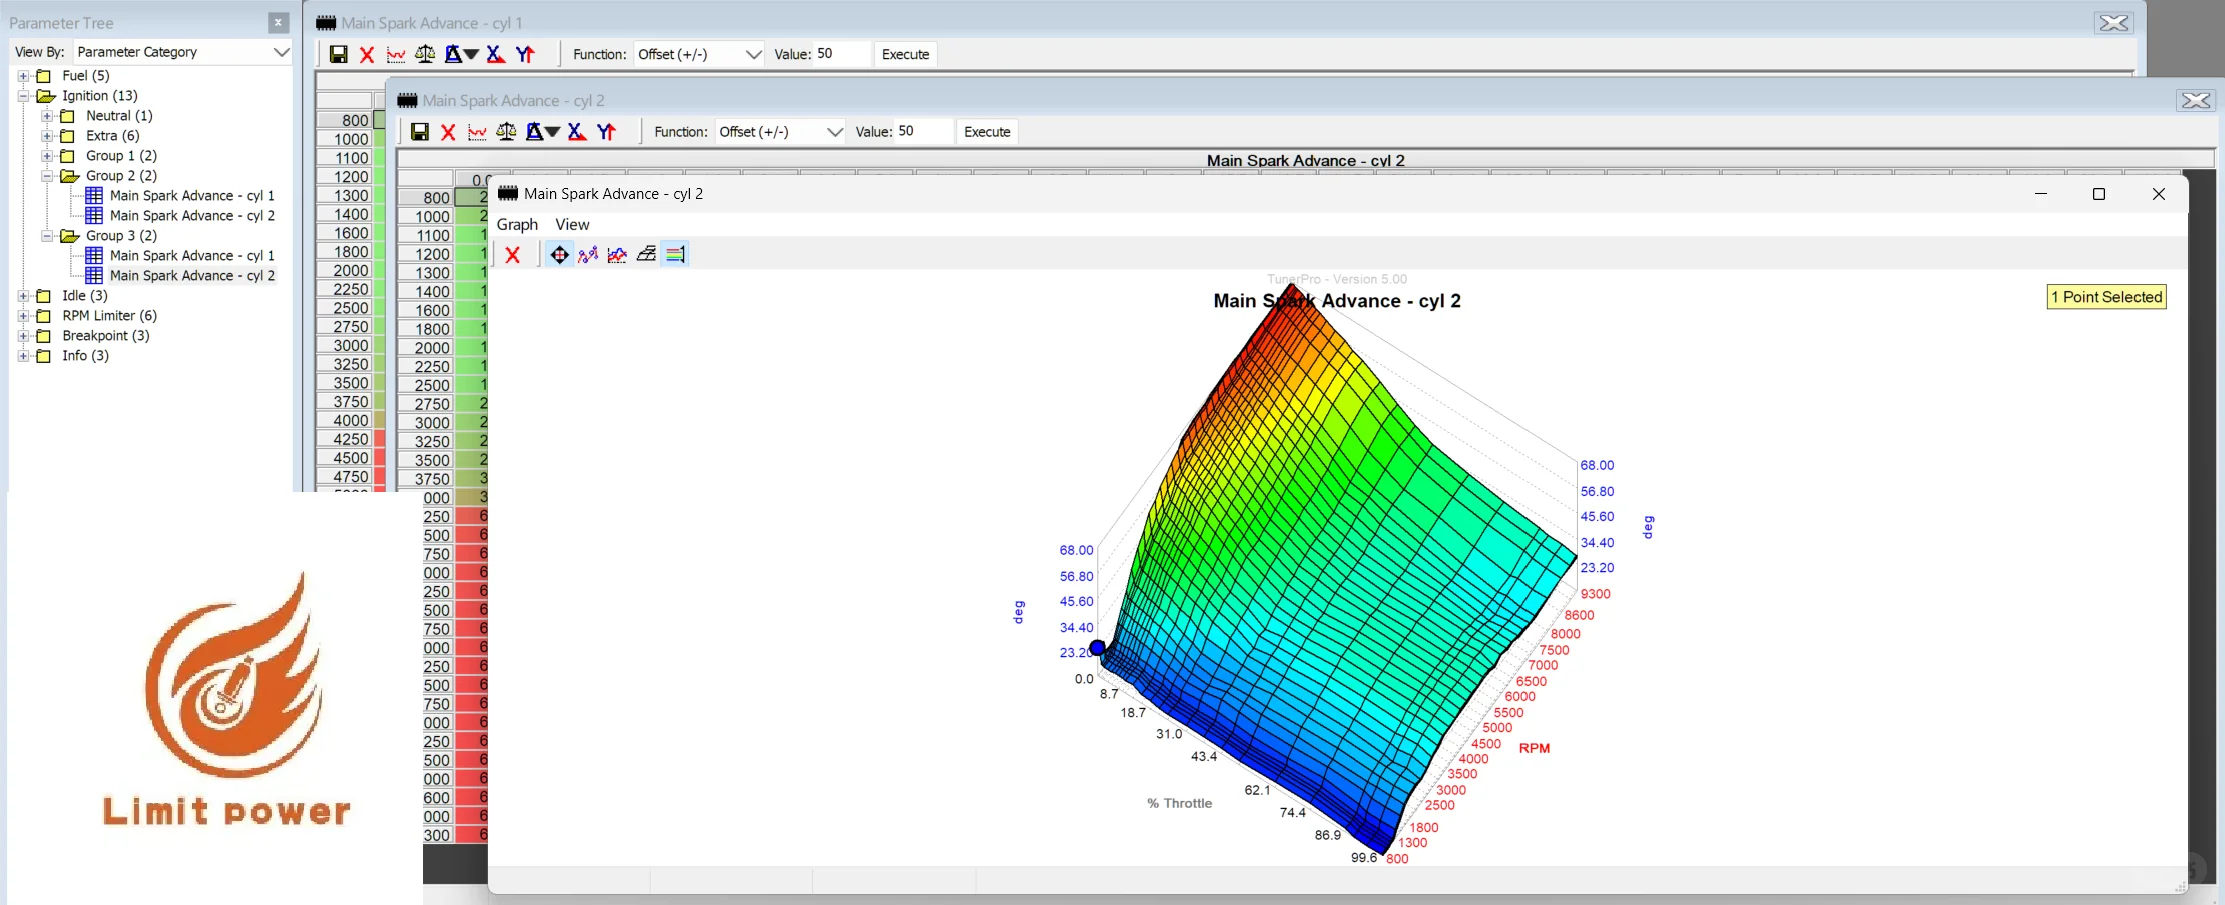The width and height of the screenshot is (2225, 905).
Task: Select Main Spark Advance - cyl 2 under Group 3
Action: pos(192,276)
